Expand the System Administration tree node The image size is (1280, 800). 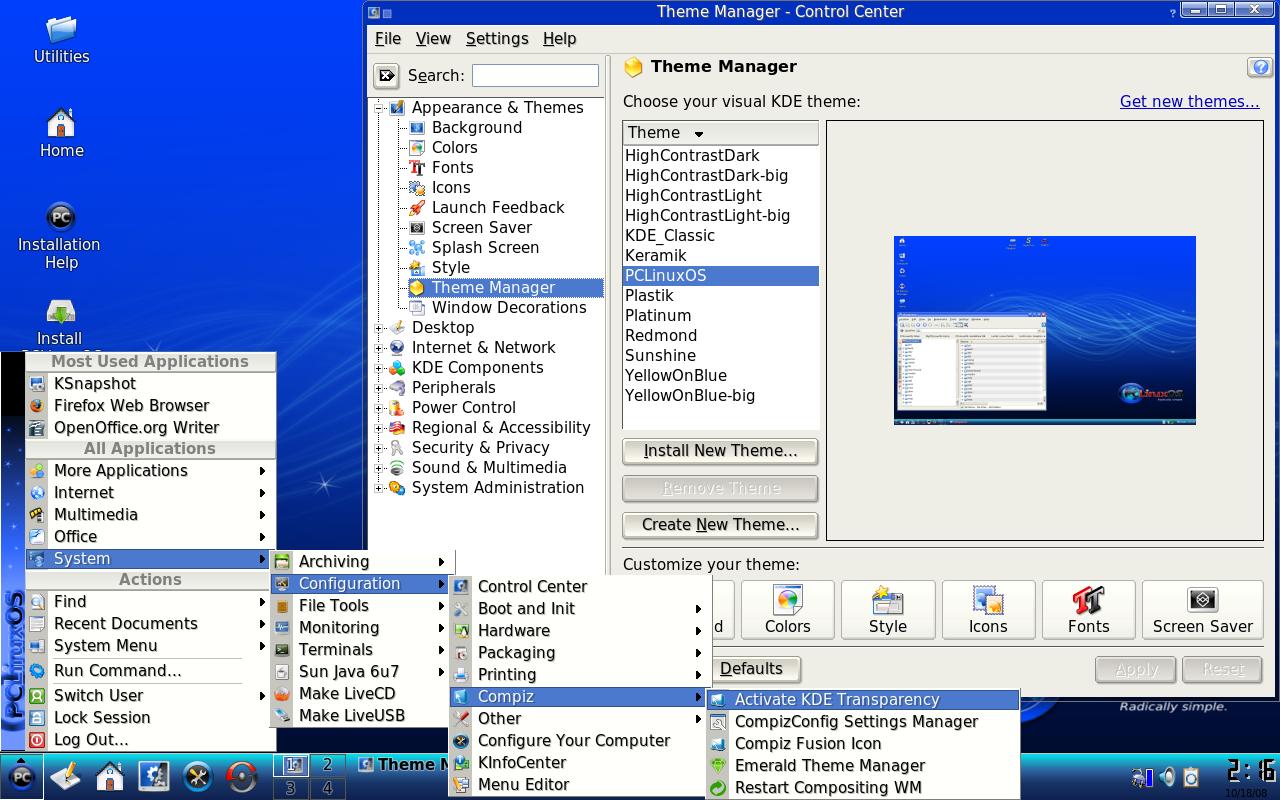pos(379,488)
